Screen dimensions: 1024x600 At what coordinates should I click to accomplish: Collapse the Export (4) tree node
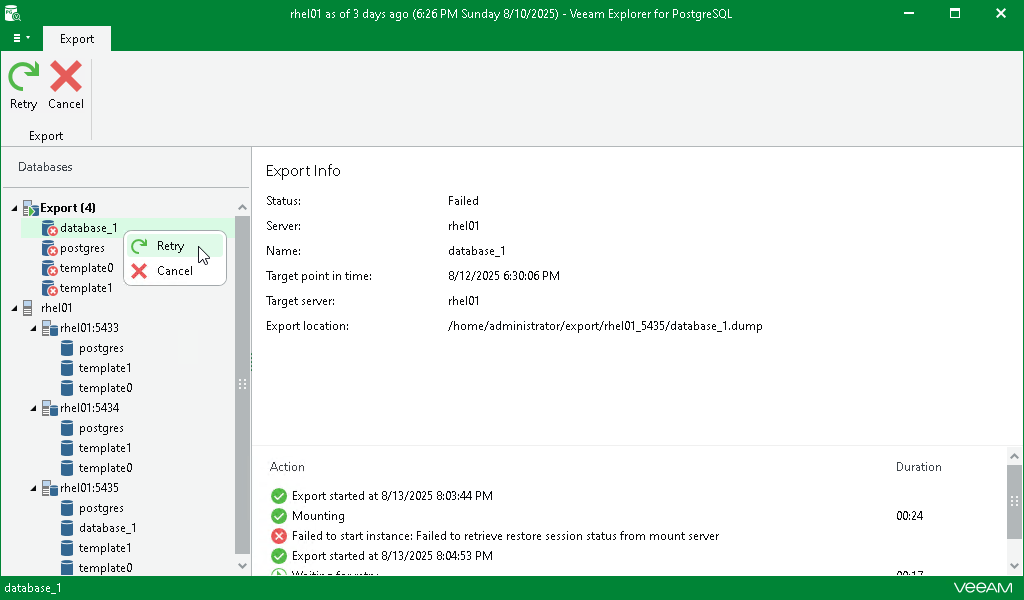(14, 208)
